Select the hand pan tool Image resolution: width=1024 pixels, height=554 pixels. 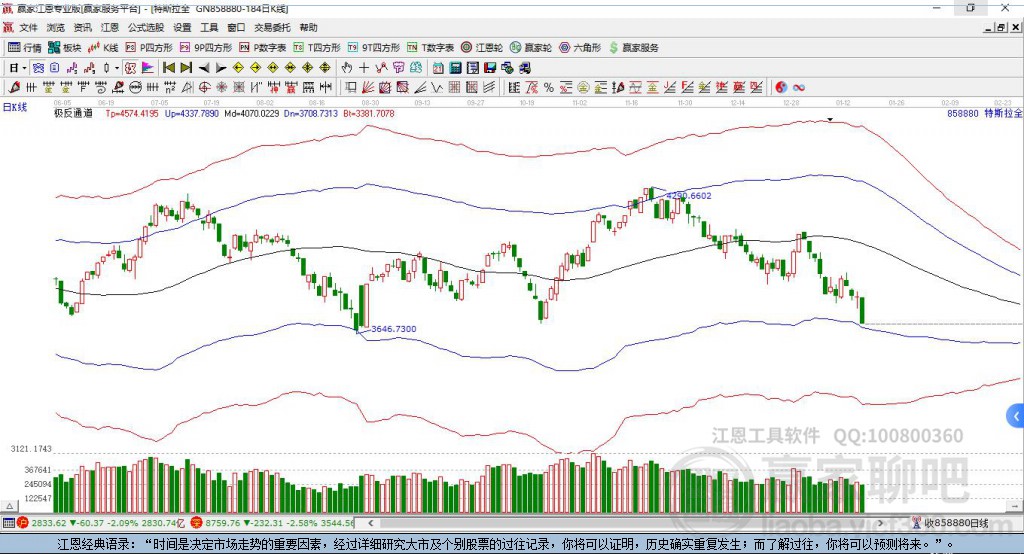coord(347,67)
